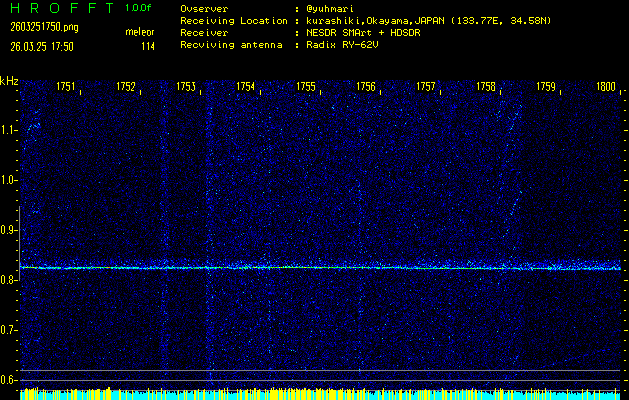This screenshot has width=629, height=400.
Task: Click the Receiving Location label
Action: click(234, 21)
